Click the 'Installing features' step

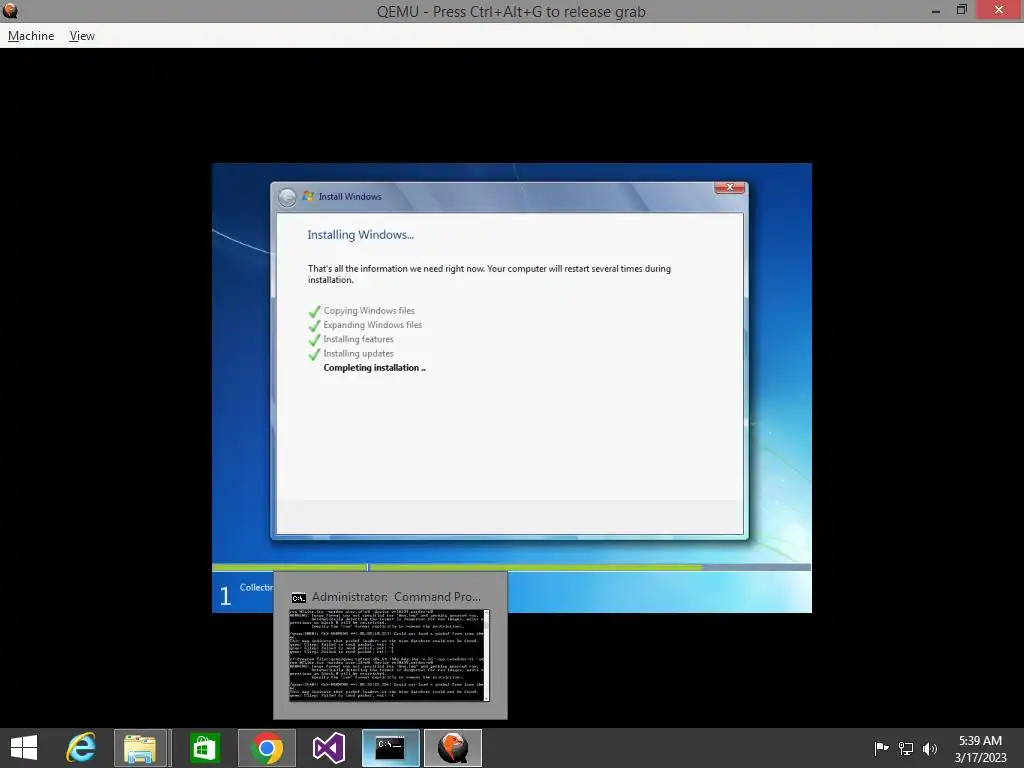[359, 339]
